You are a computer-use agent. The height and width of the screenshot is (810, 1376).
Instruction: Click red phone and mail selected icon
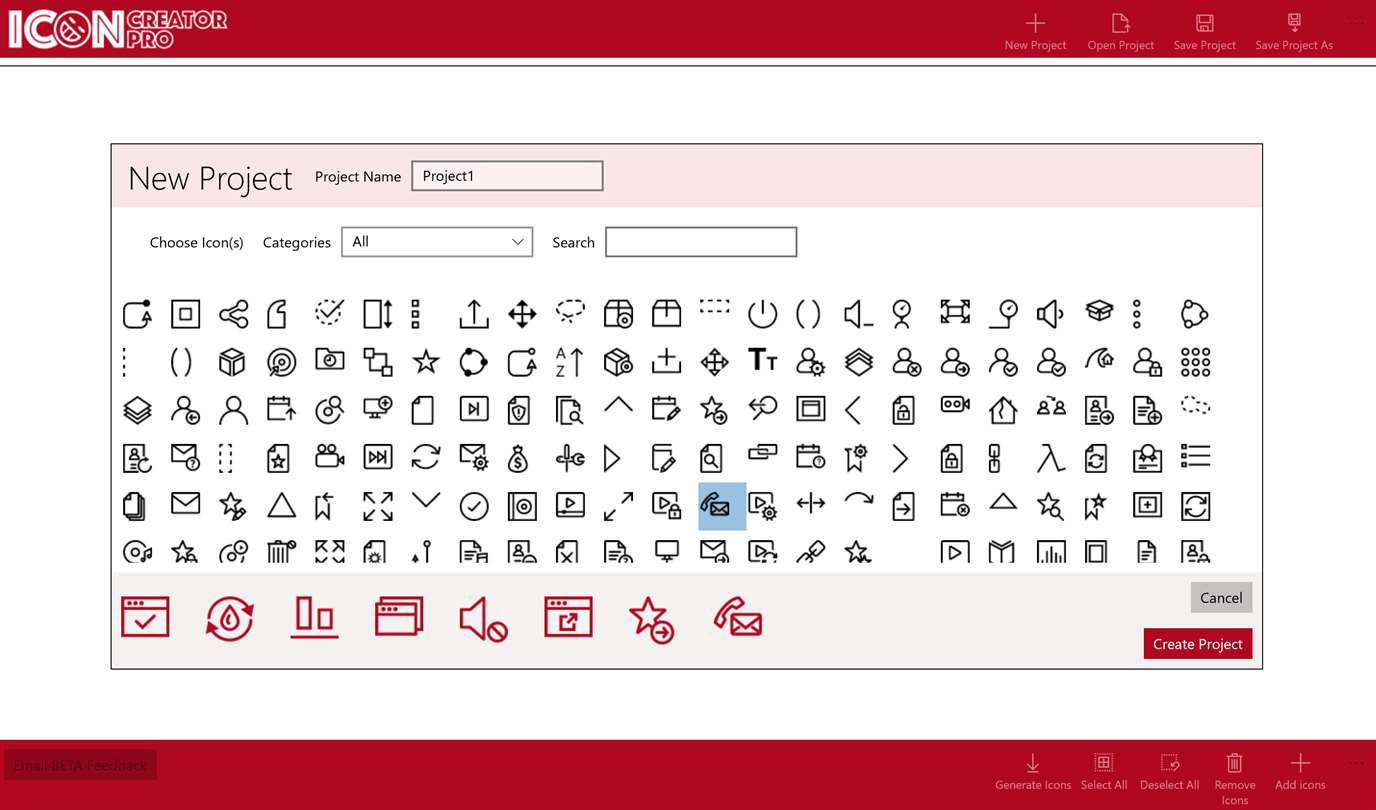738,617
